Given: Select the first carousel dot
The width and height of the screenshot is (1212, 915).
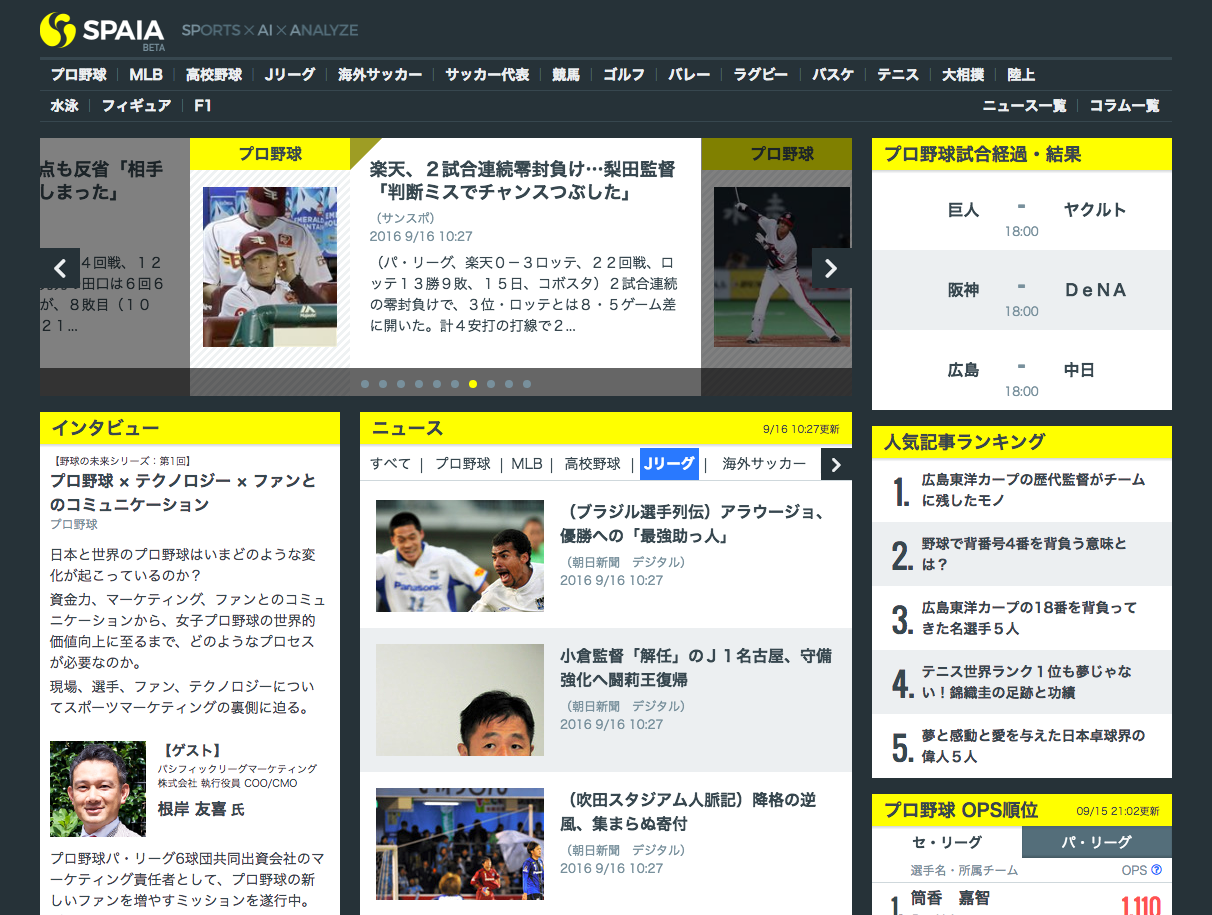Looking at the screenshot, I should [365, 383].
